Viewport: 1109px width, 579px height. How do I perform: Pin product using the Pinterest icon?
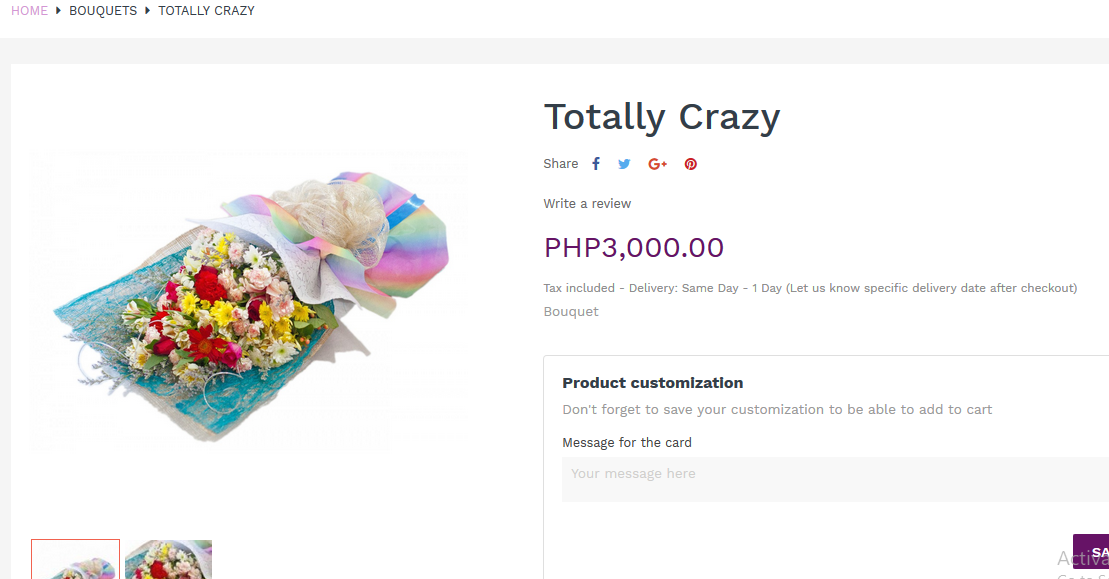(x=690, y=164)
